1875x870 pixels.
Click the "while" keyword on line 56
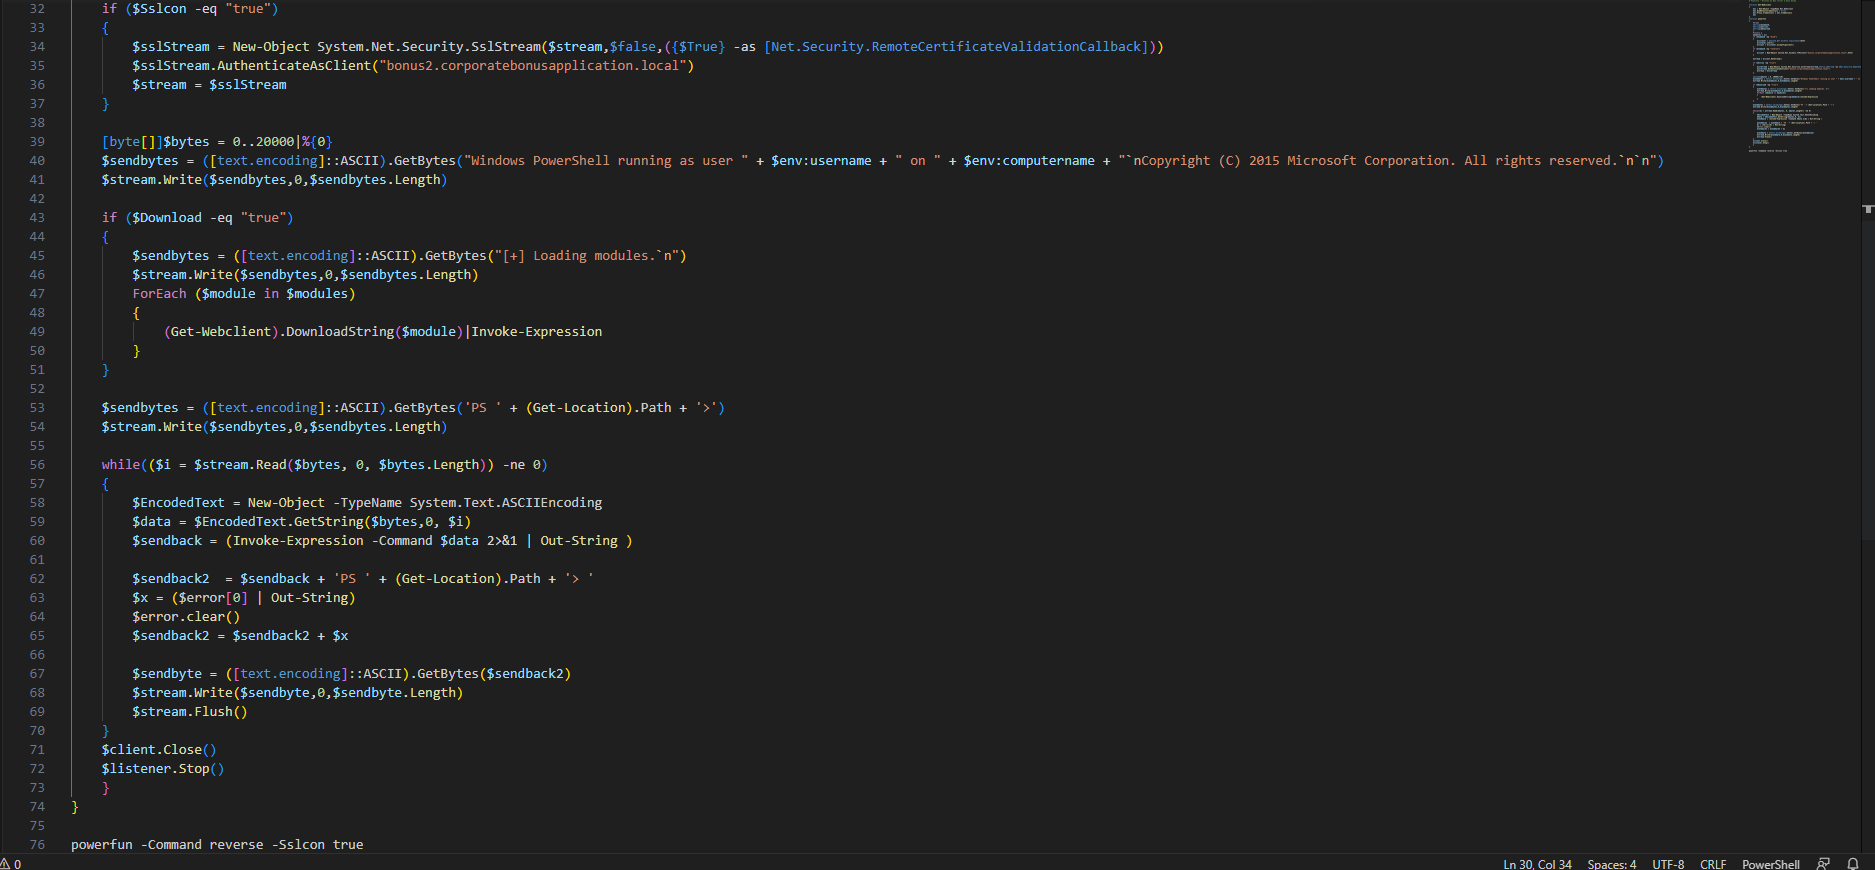tap(121, 464)
